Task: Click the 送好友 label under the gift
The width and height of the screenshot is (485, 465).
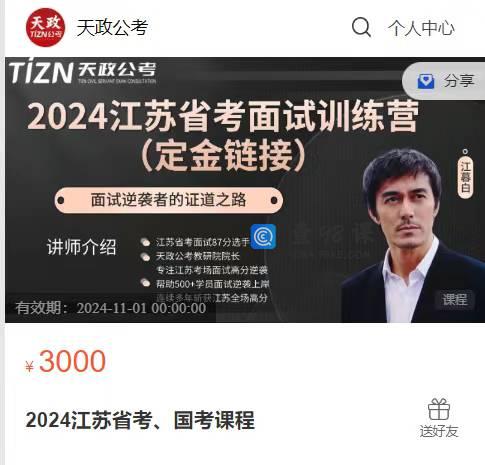Action: tap(439, 431)
